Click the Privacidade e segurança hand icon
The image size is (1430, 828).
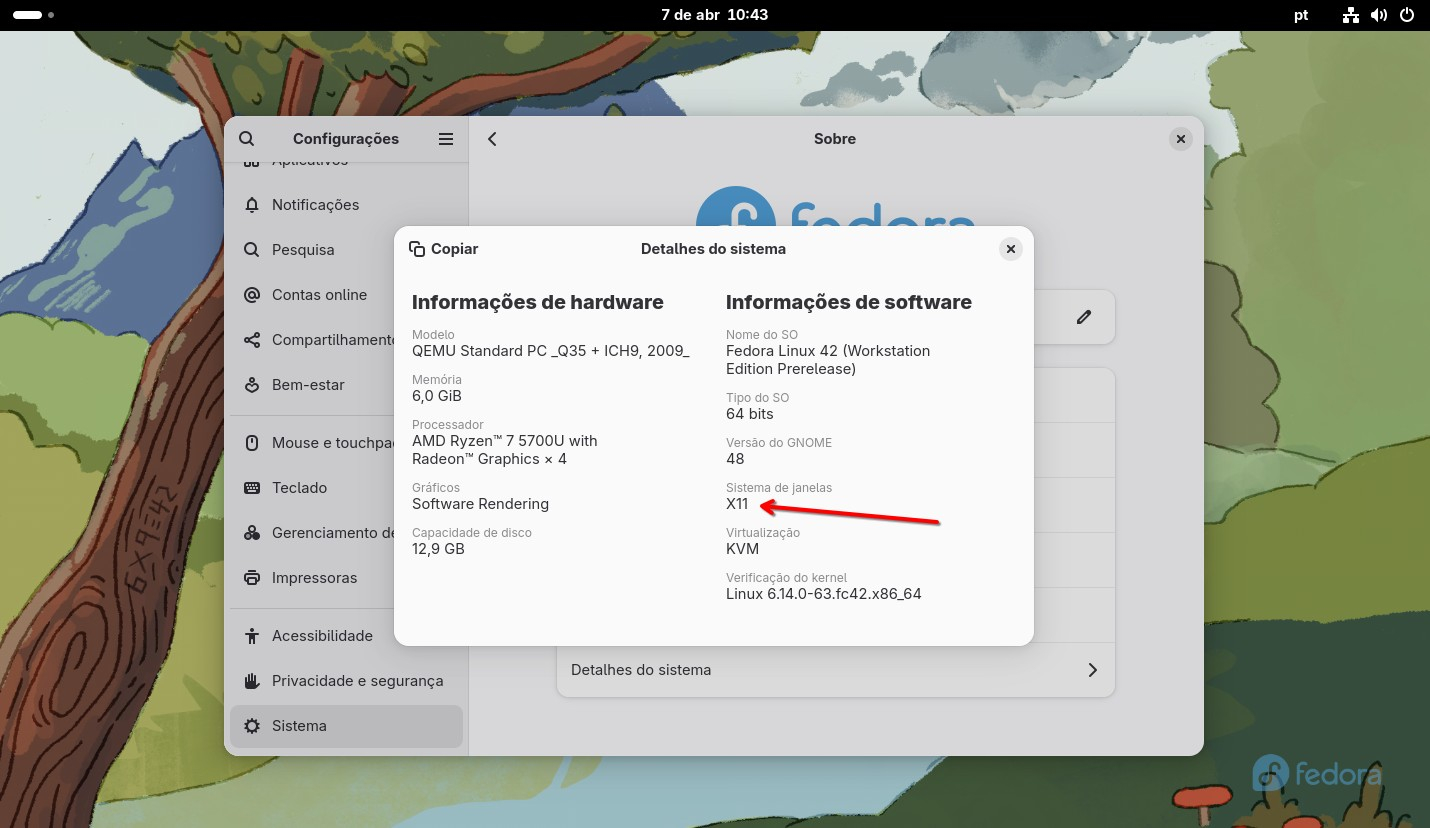click(252, 681)
